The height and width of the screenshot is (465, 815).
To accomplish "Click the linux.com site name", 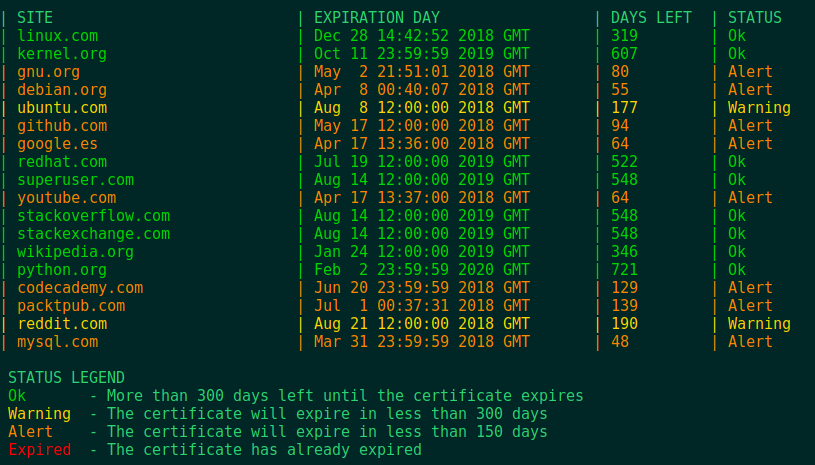I will pos(58,36).
